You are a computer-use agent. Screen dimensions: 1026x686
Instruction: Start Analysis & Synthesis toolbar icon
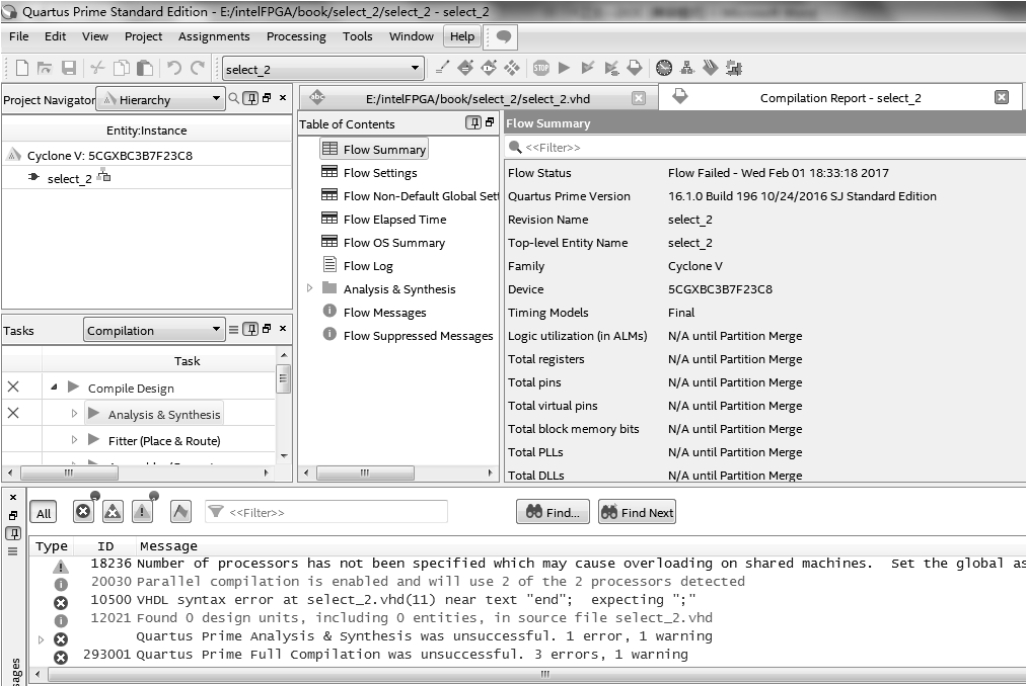point(588,67)
